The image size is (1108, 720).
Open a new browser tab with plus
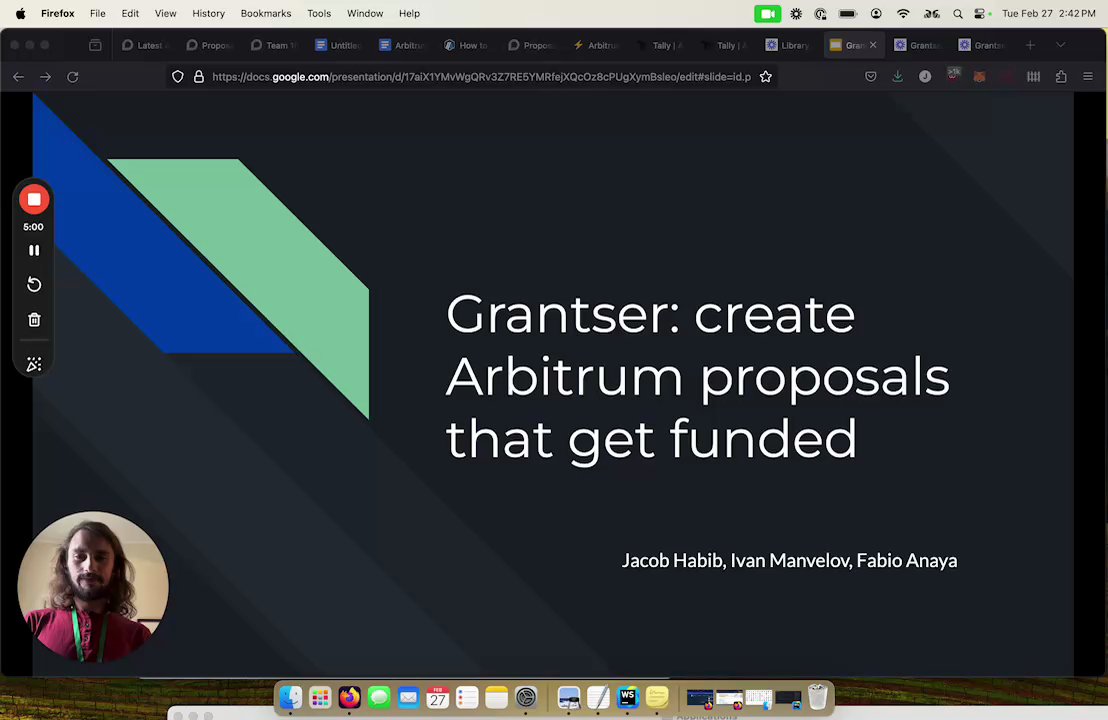click(1030, 45)
